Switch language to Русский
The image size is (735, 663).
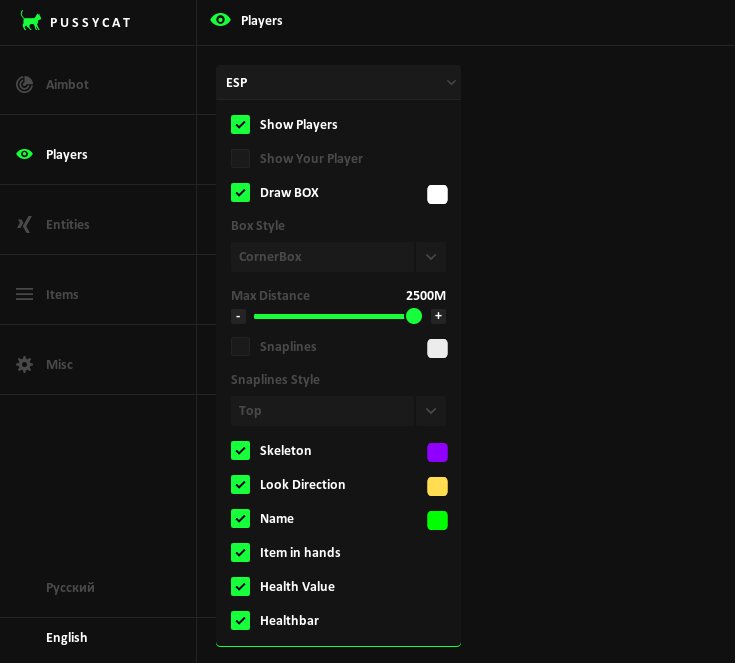70,588
